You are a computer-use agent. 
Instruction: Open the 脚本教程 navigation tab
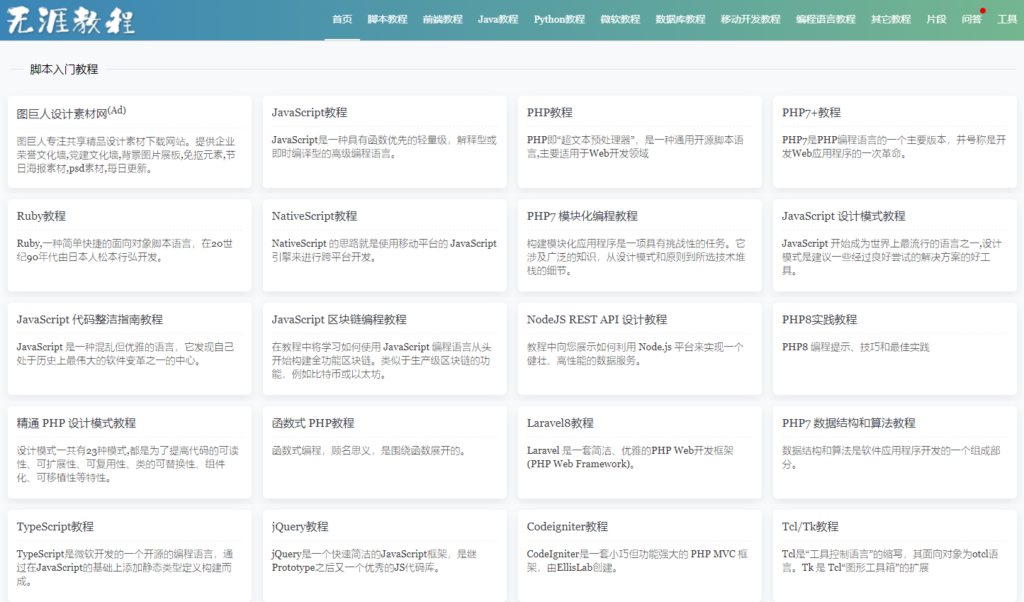(388, 18)
